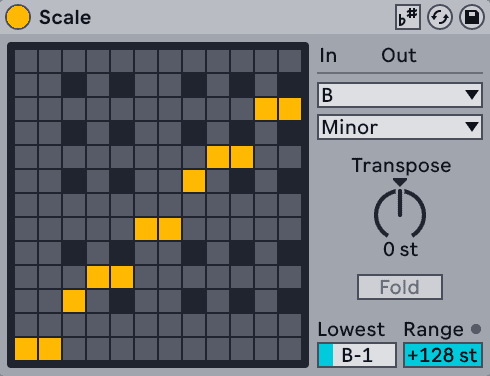
Task: Click the Scale device title
Action: pyautogui.click(x=65, y=17)
